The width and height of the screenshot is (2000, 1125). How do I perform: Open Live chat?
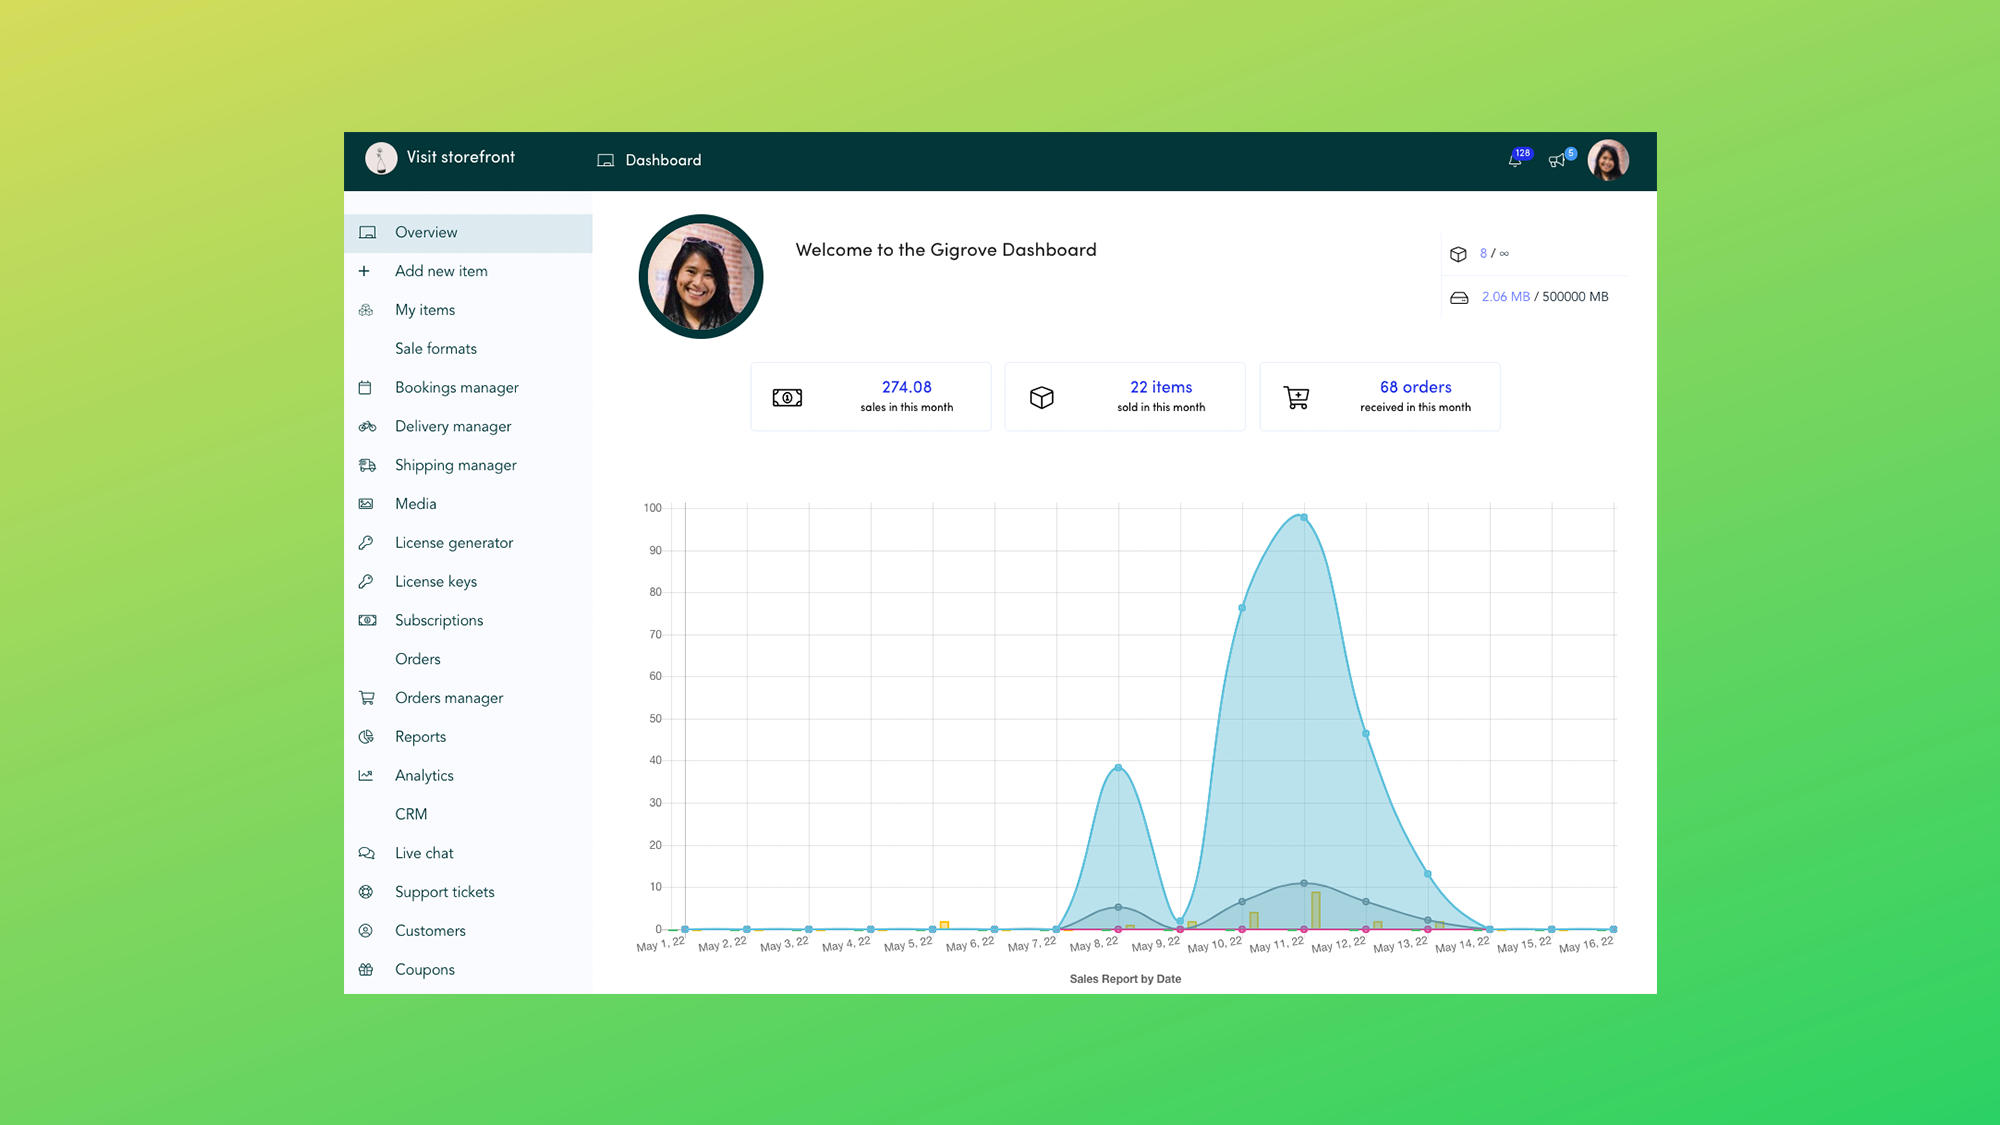pos(424,853)
